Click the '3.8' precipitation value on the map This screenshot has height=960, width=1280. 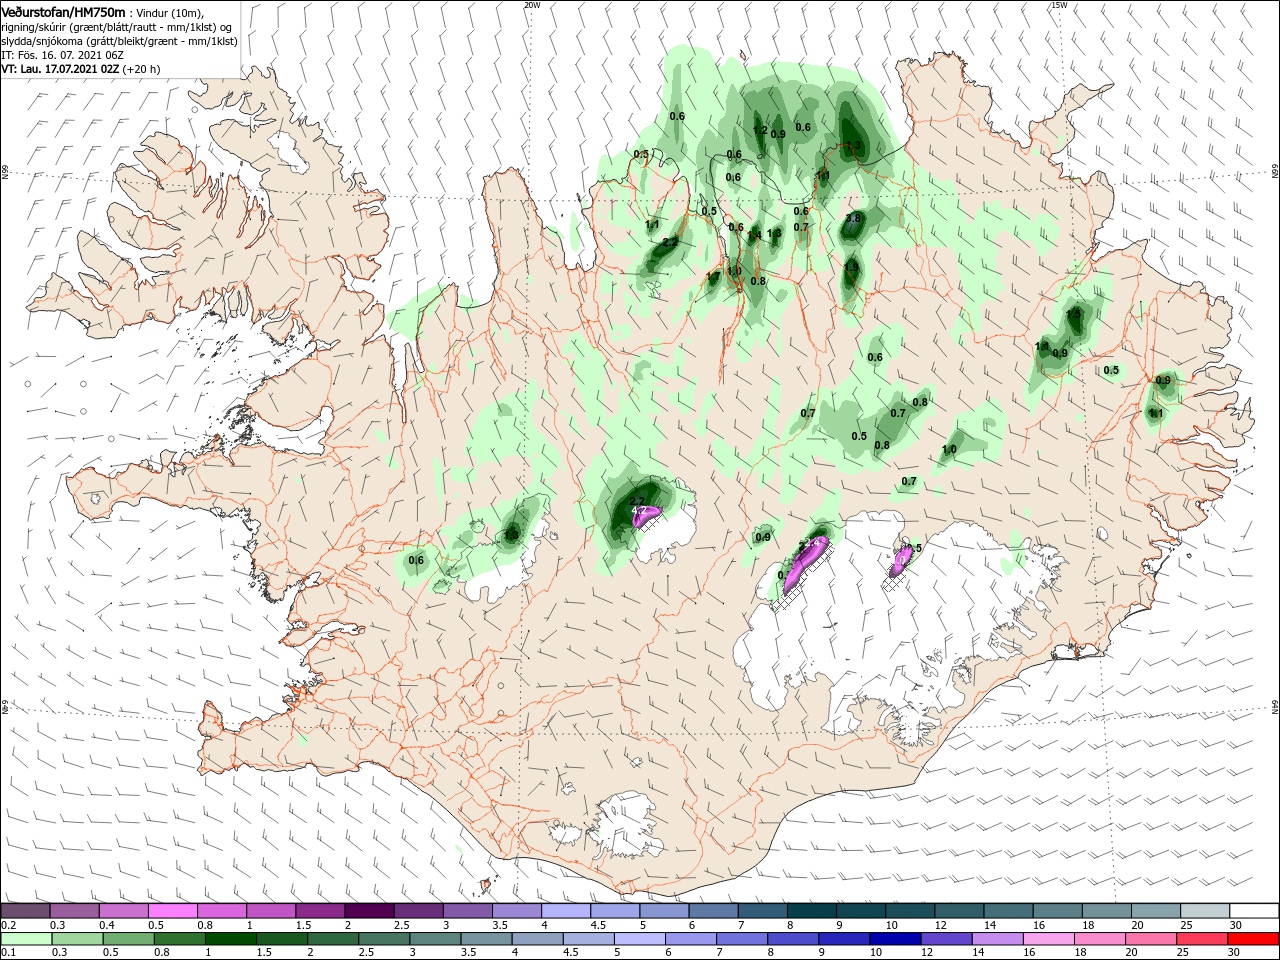[853, 218]
